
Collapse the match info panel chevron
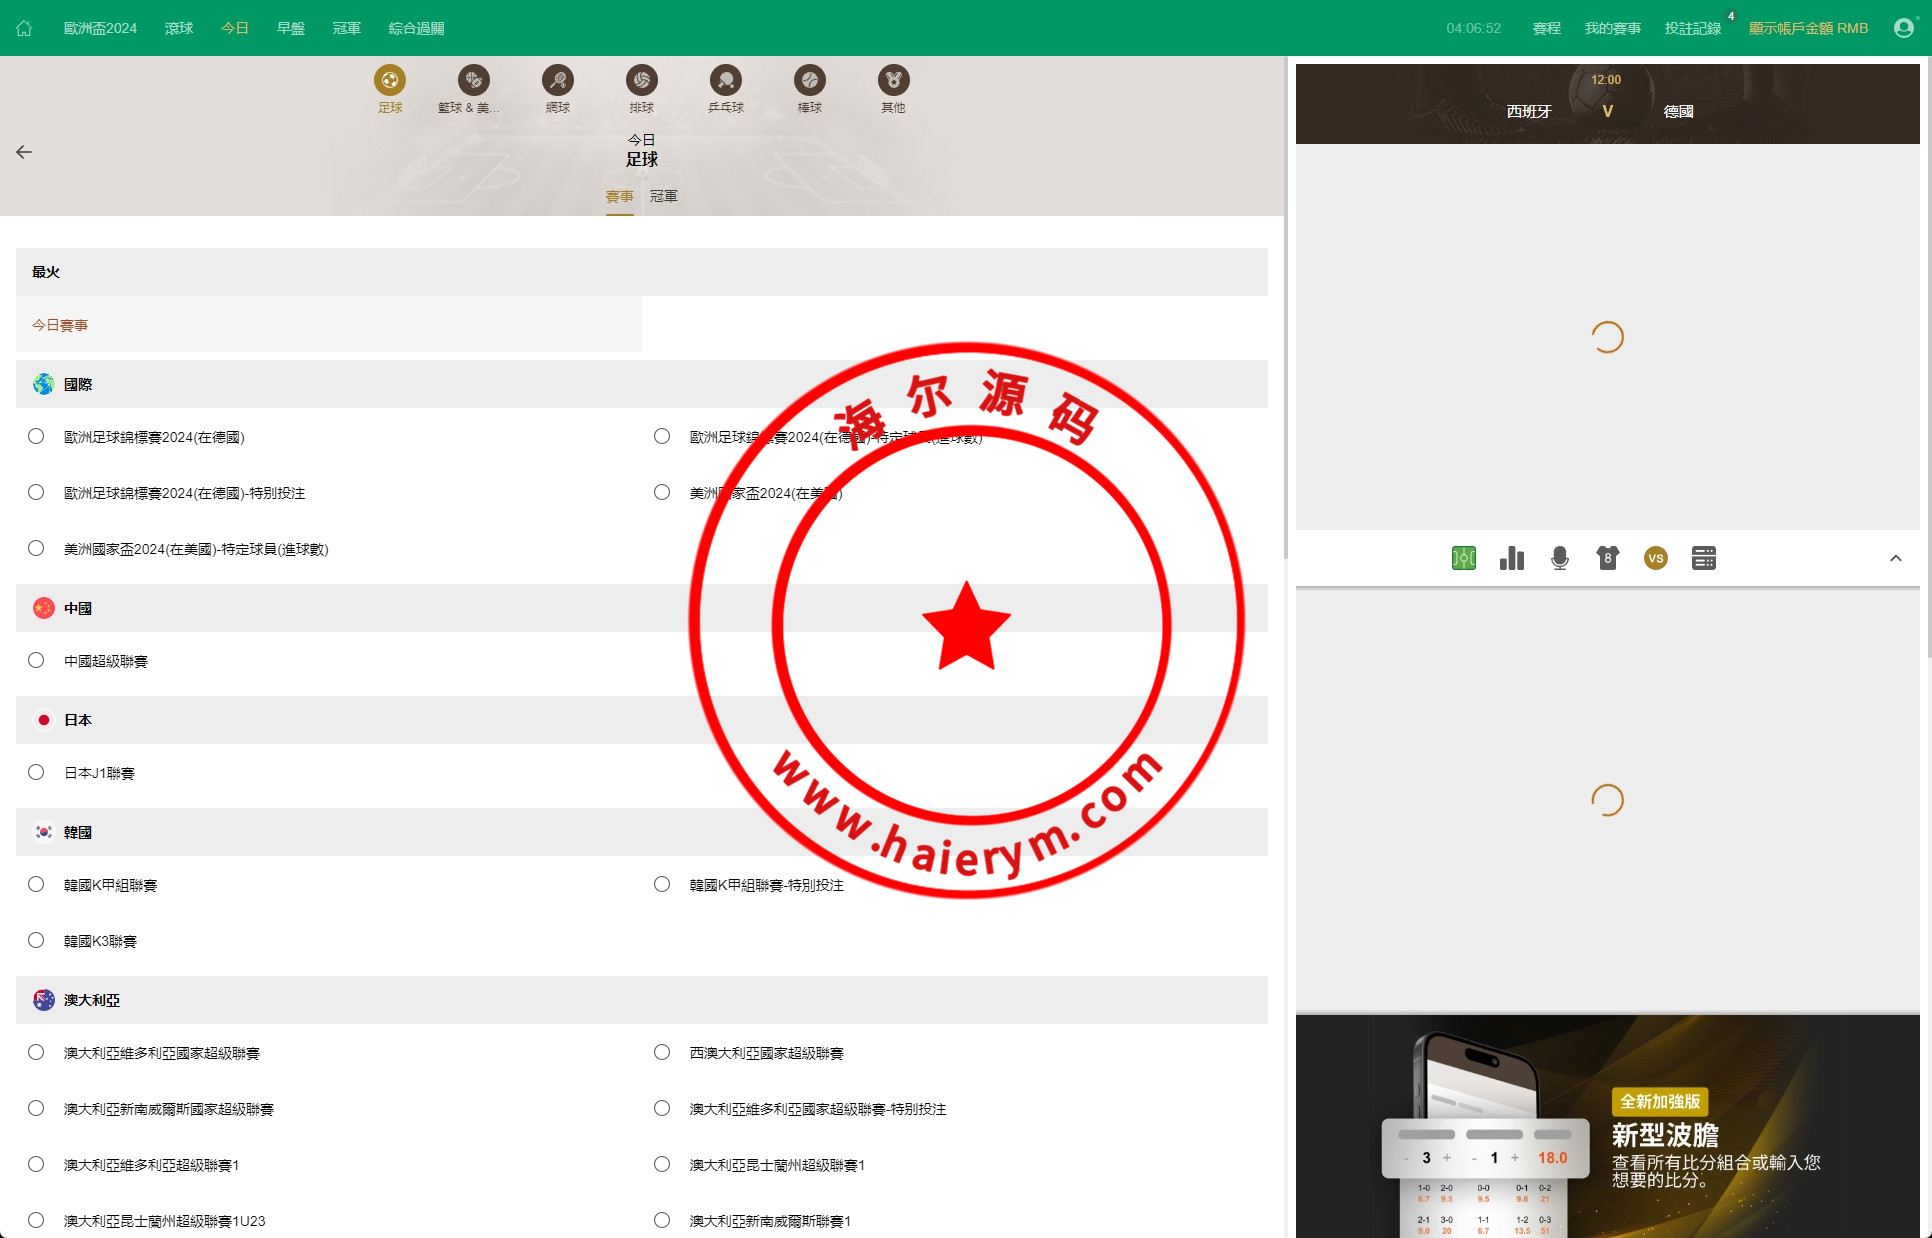(x=1896, y=558)
